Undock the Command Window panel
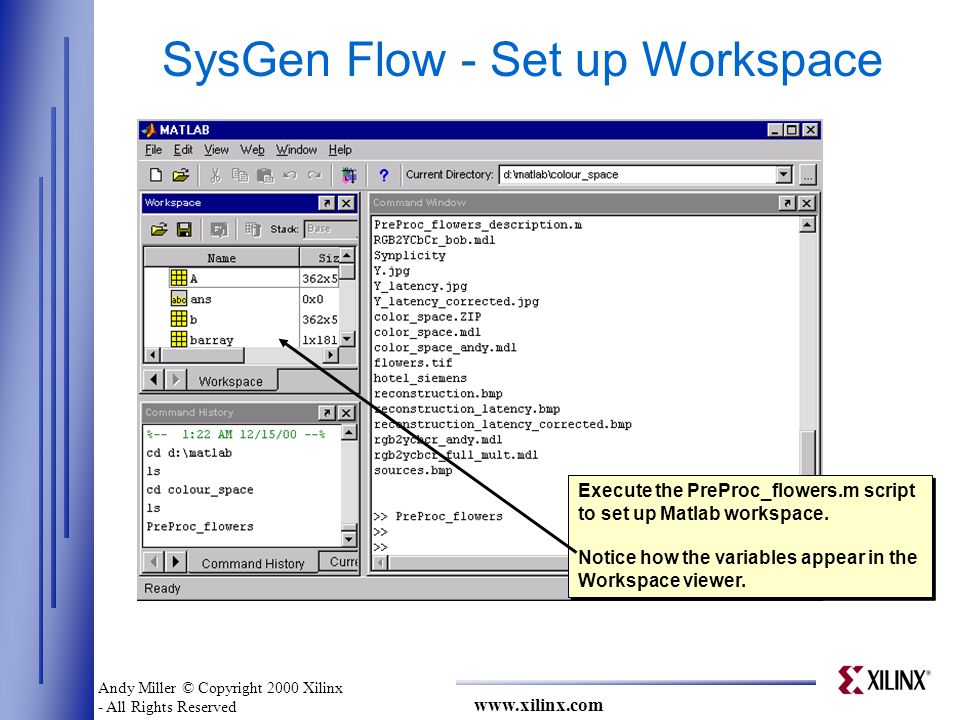 tap(787, 203)
